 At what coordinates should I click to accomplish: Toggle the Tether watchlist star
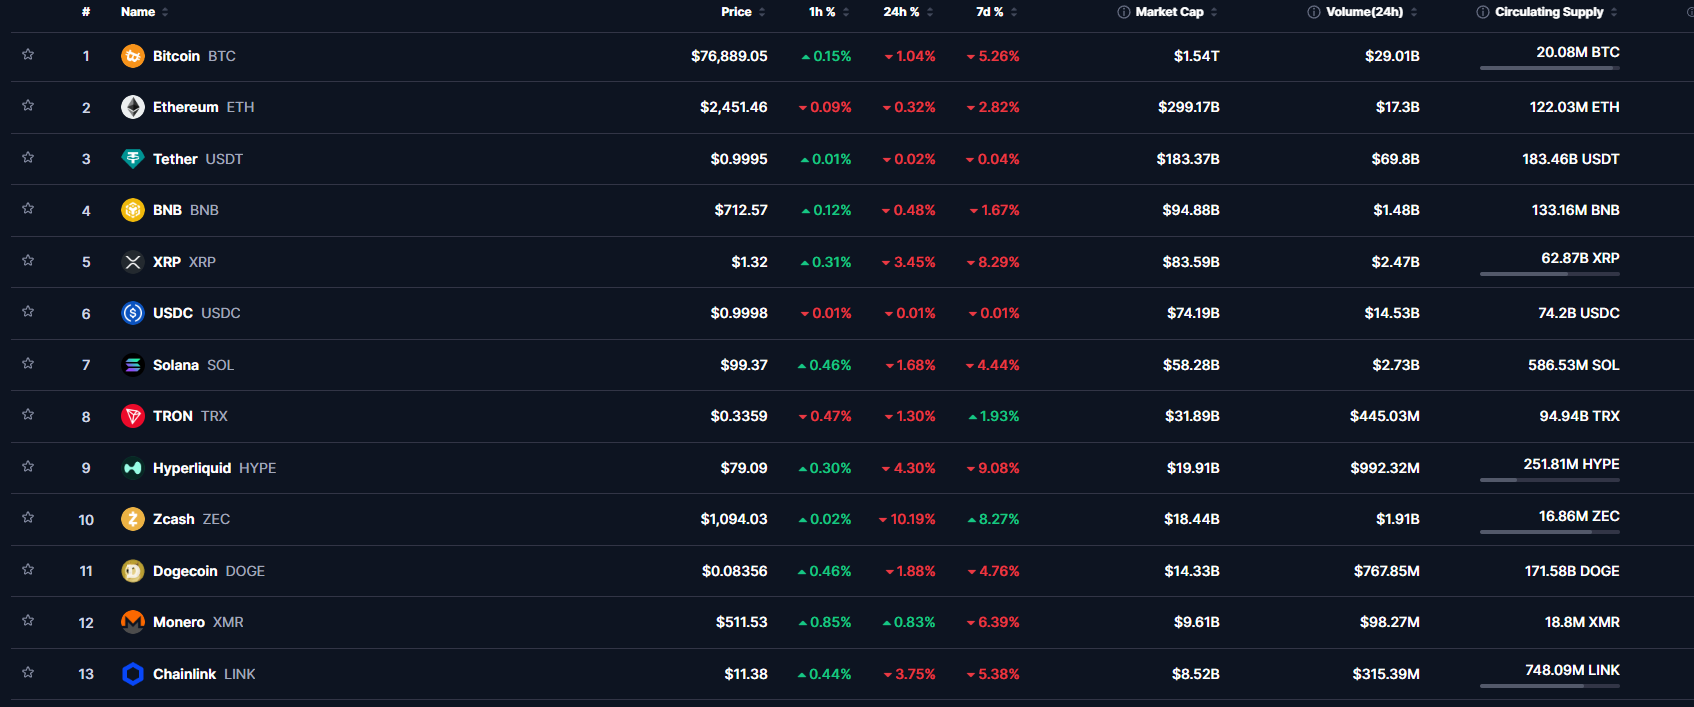click(x=28, y=157)
